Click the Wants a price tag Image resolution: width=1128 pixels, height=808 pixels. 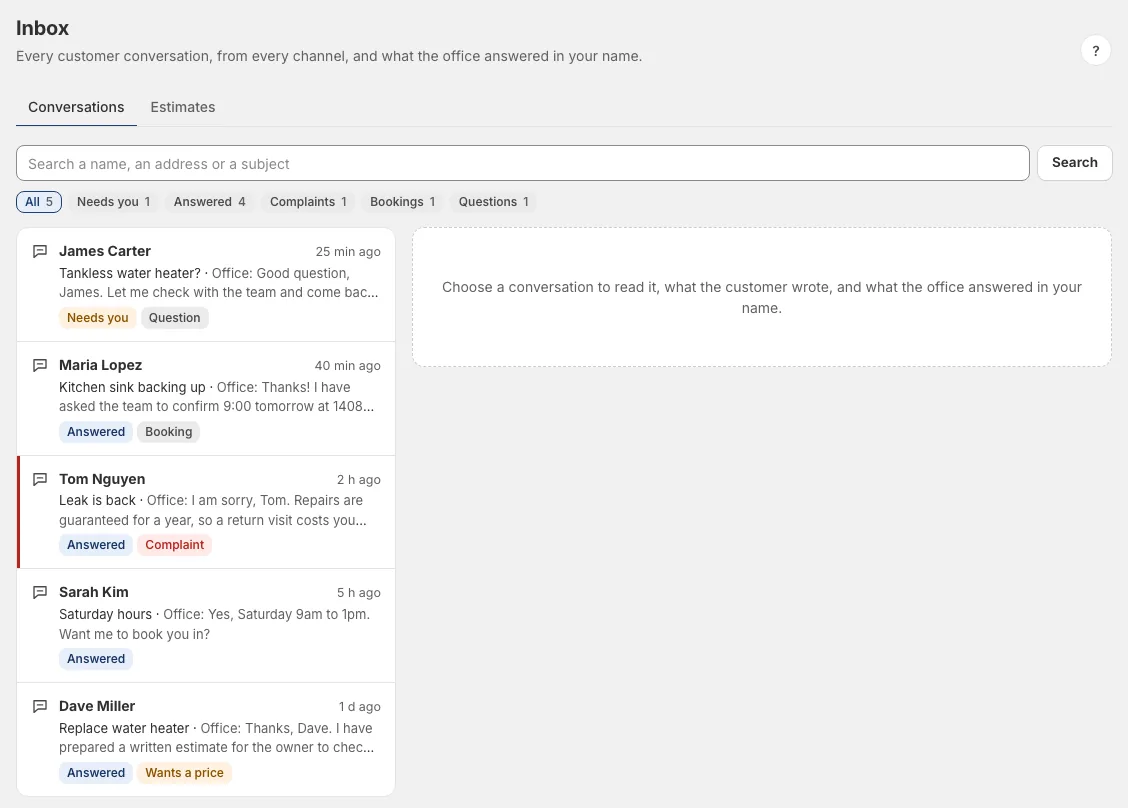coord(184,773)
